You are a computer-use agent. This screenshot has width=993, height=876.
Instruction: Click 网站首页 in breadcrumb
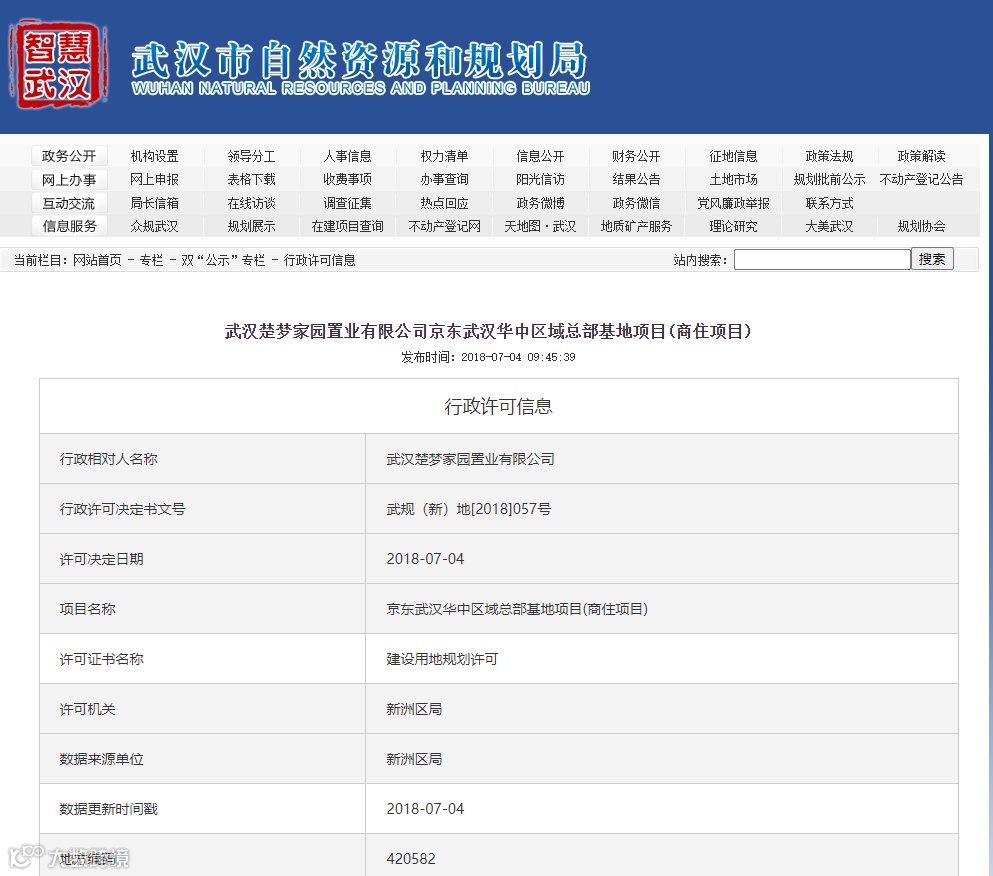(97, 260)
